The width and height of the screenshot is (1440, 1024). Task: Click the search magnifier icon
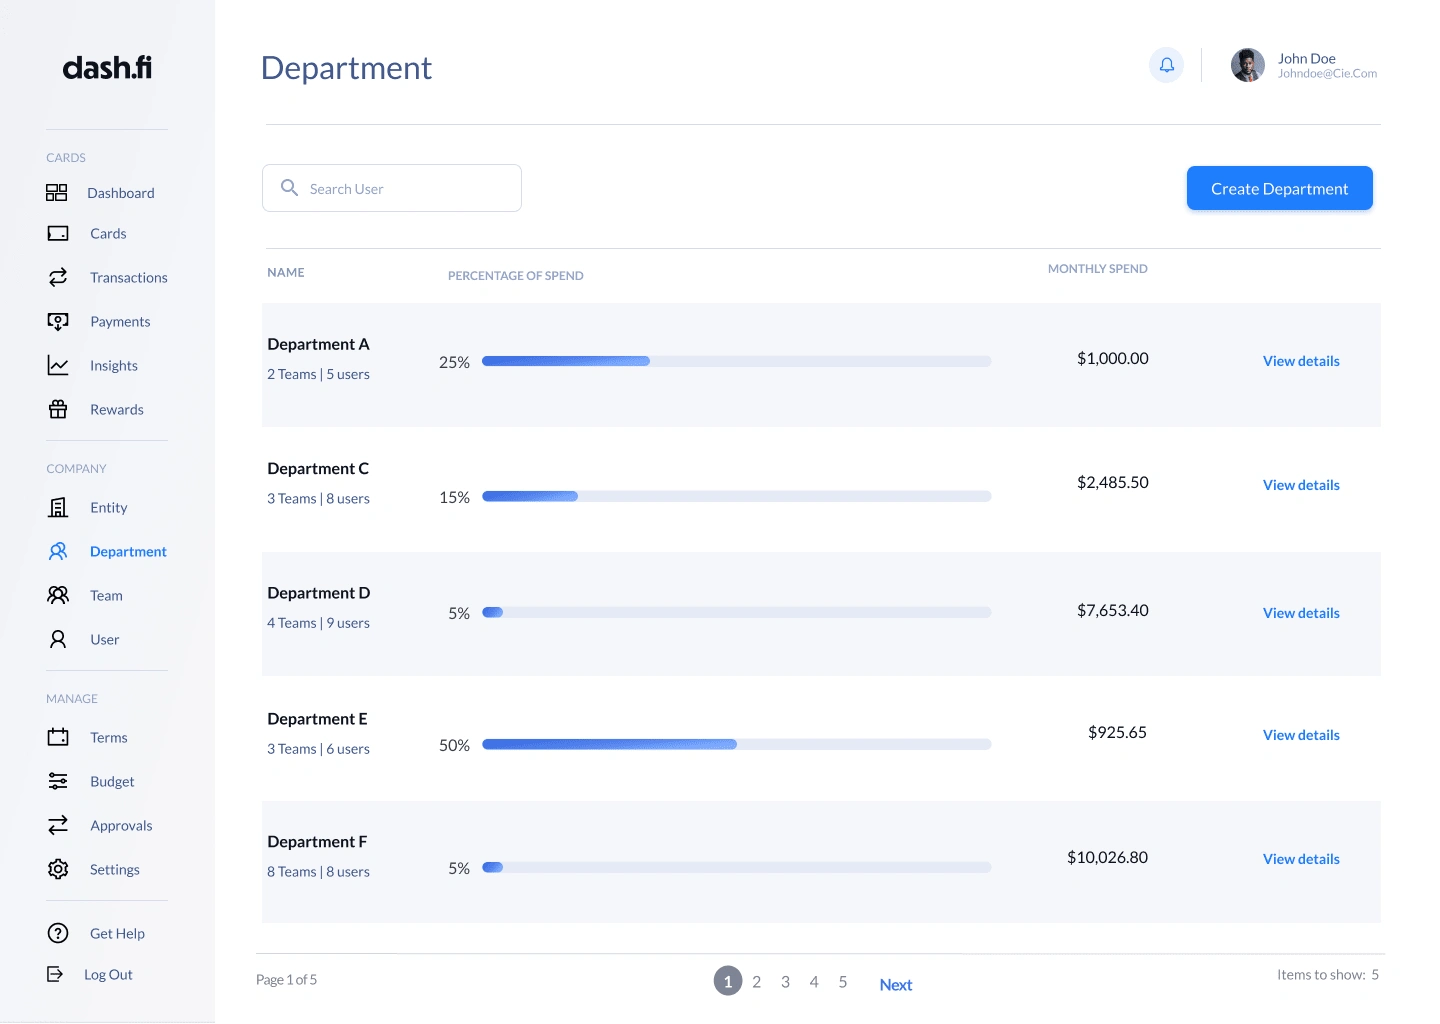pyautogui.click(x=289, y=188)
